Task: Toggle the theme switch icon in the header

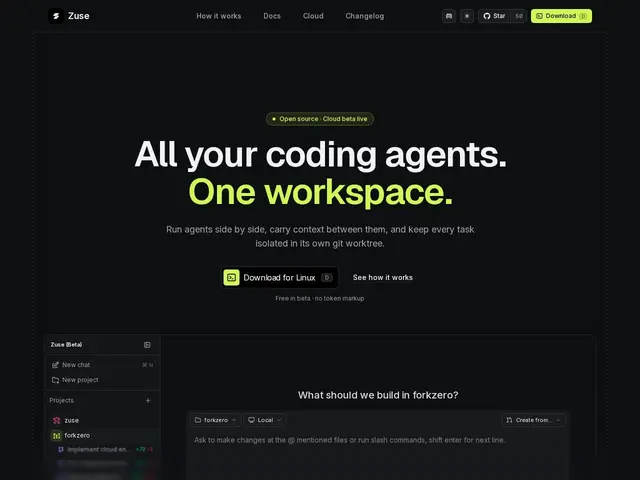Action: point(467,16)
